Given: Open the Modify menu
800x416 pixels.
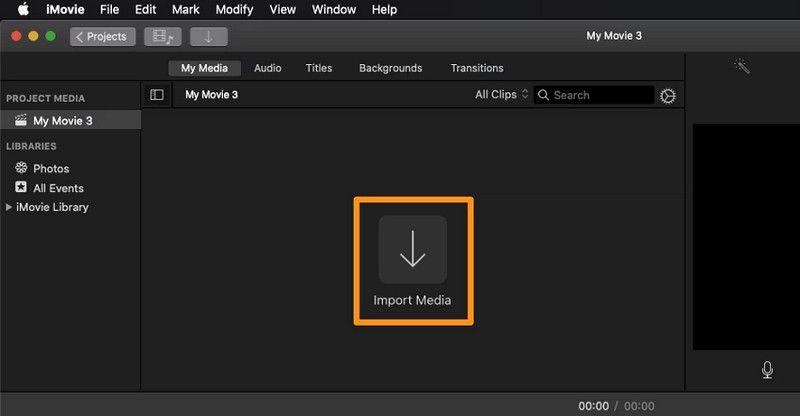Looking at the screenshot, I should (234, 9).
